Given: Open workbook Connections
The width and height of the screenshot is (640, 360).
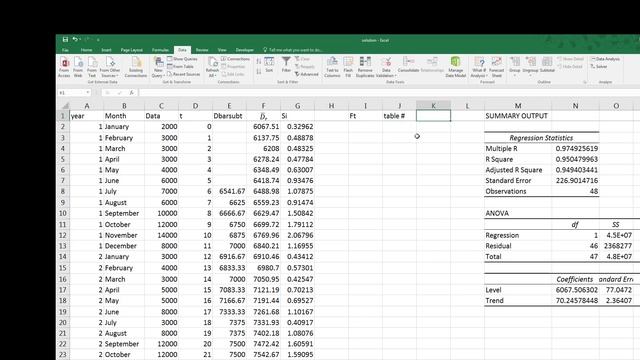Looking at the screenshot, I should coord(235,59).
